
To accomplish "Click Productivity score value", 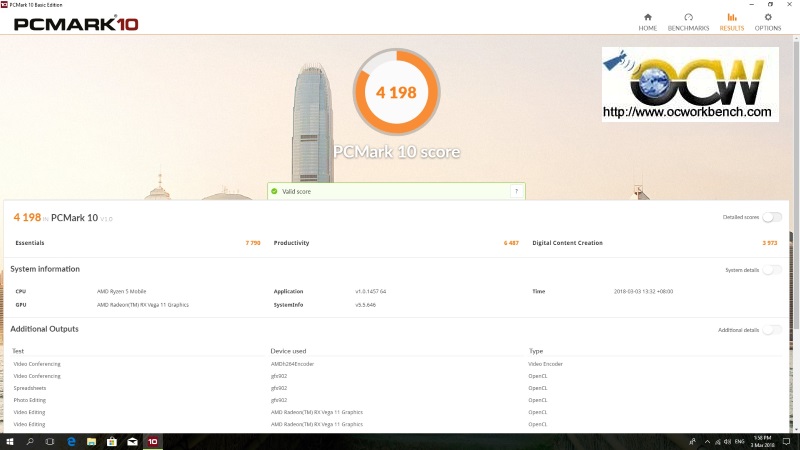I will [x=511, y=243].
